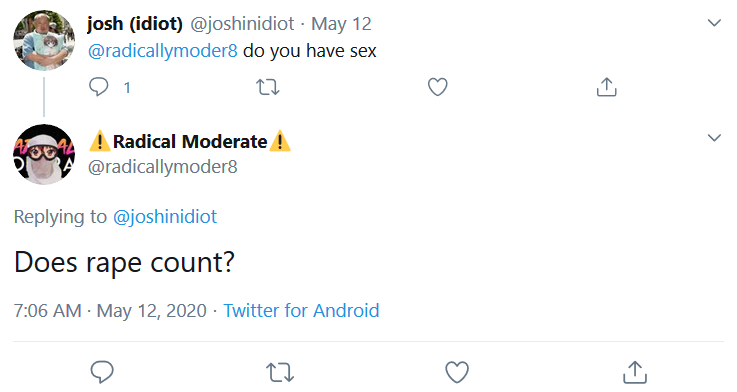Share josh's tweet

(606, 87)
